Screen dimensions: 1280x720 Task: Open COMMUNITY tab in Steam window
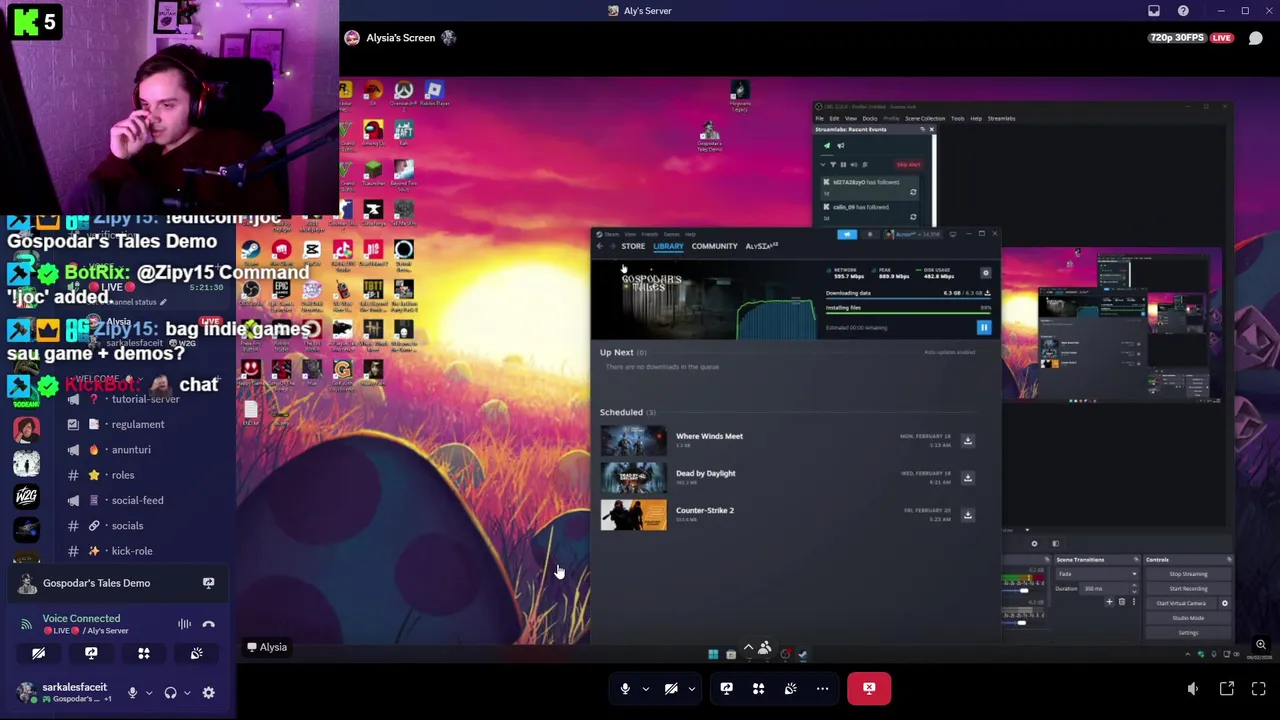click(714, 246)
